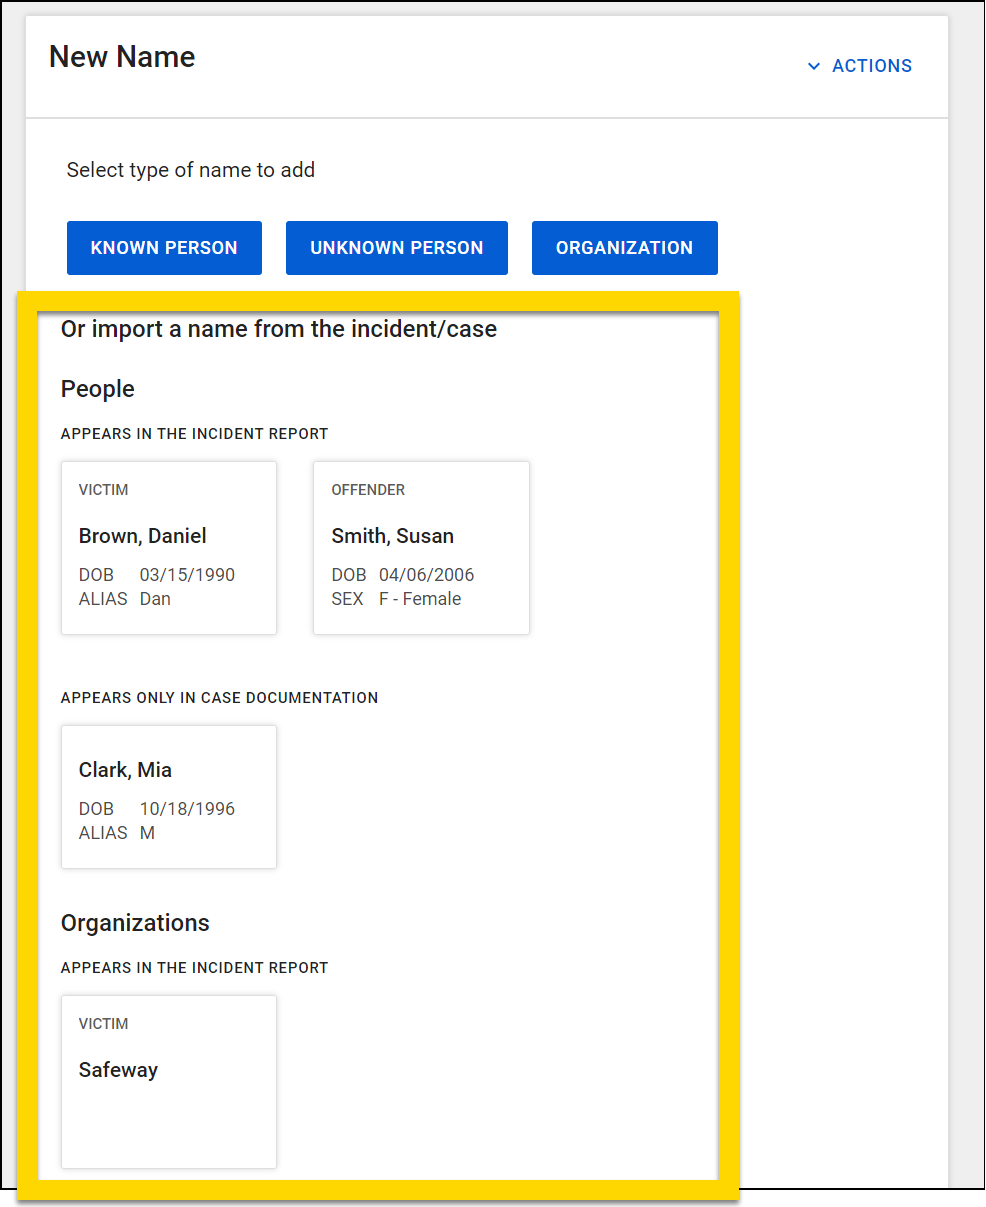The width and height of the screenshot is (986, 1207).
Task: Click the APPEARS ONLY IN CASE DOCUMENTATION header
Action: coord(219,697)
